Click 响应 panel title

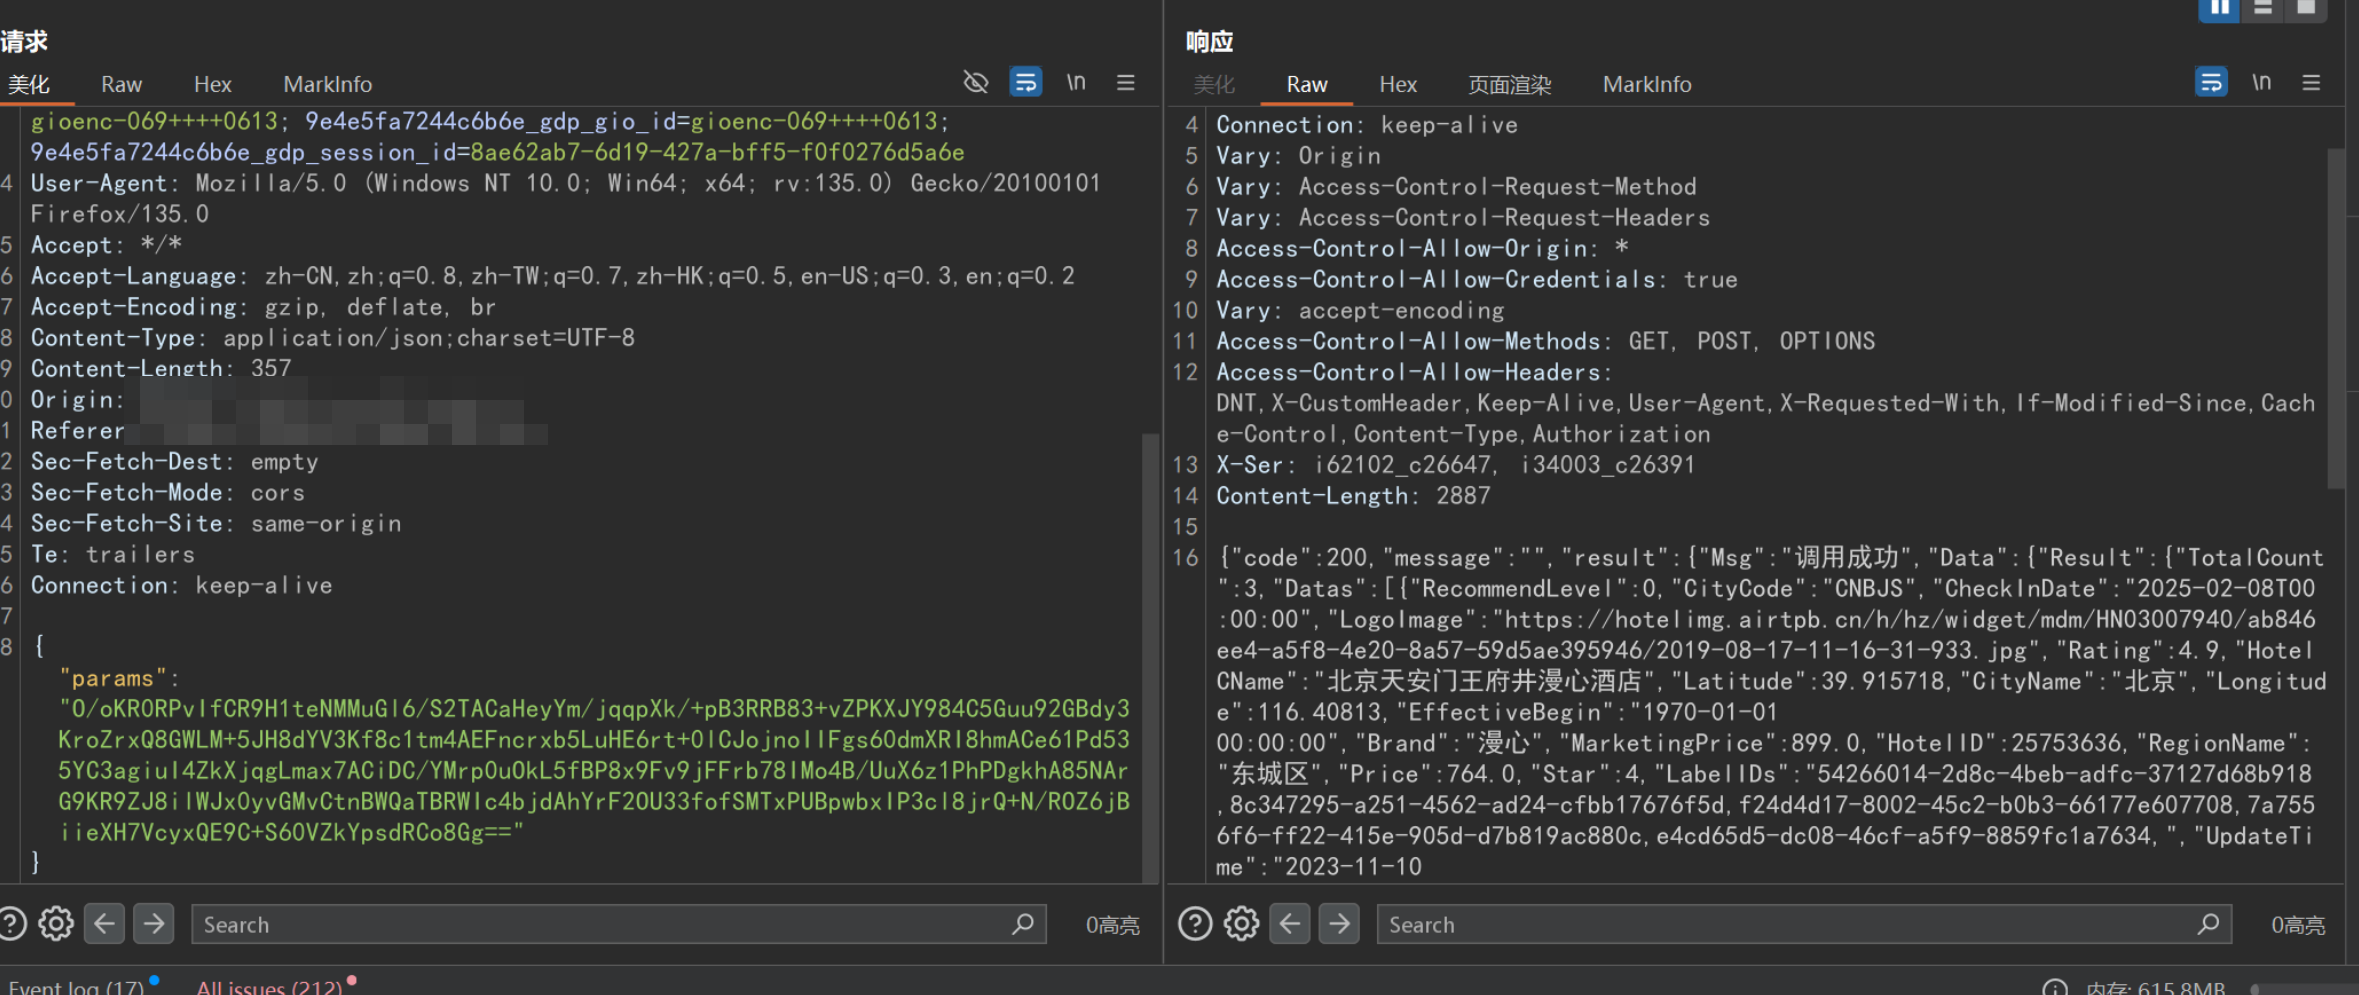[1209, 41]
